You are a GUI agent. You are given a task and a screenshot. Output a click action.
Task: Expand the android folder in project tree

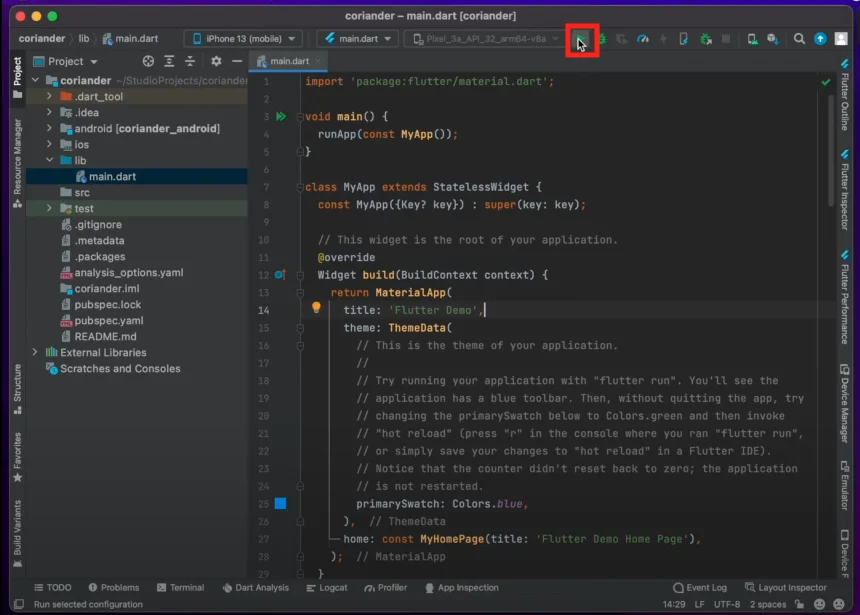(x=49, y=129)
